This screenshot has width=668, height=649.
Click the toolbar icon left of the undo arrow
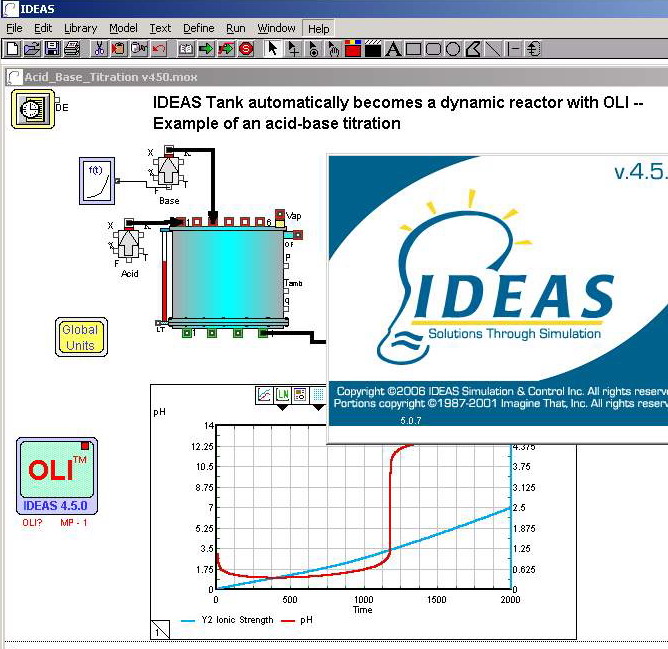click(x=139, y=49)
